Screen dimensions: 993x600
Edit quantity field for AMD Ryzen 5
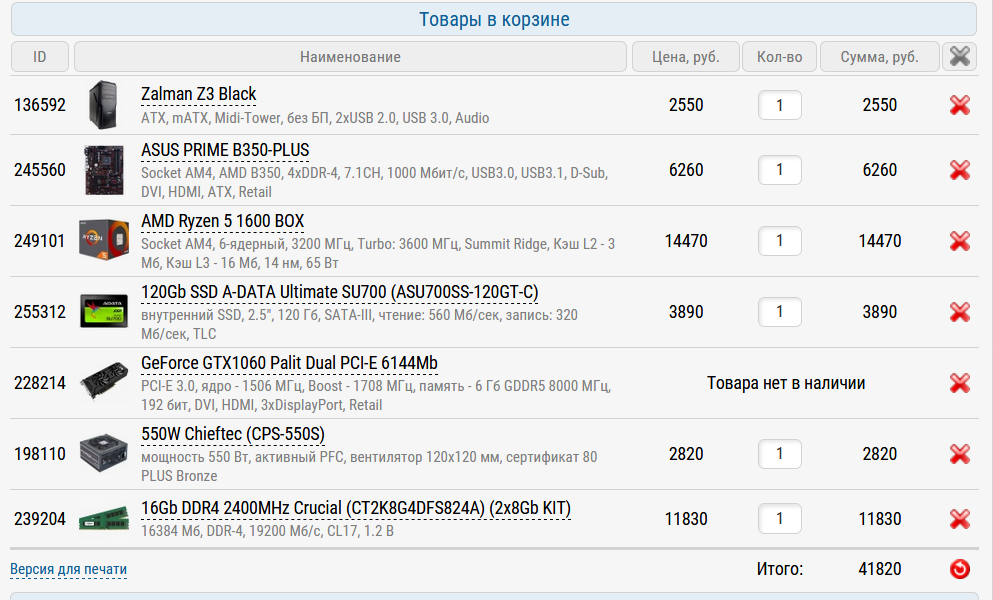780,241
